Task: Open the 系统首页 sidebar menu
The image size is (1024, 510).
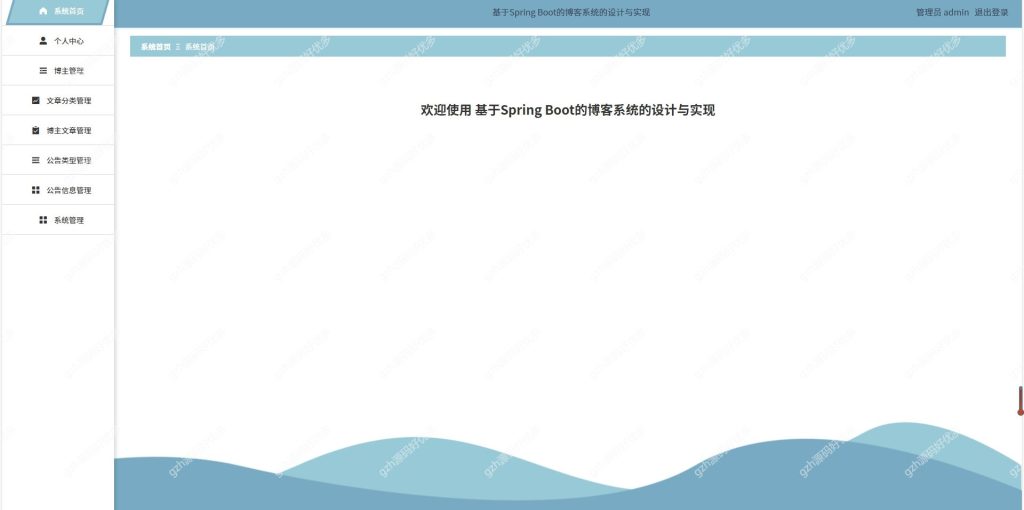Action: coord(57,12)
